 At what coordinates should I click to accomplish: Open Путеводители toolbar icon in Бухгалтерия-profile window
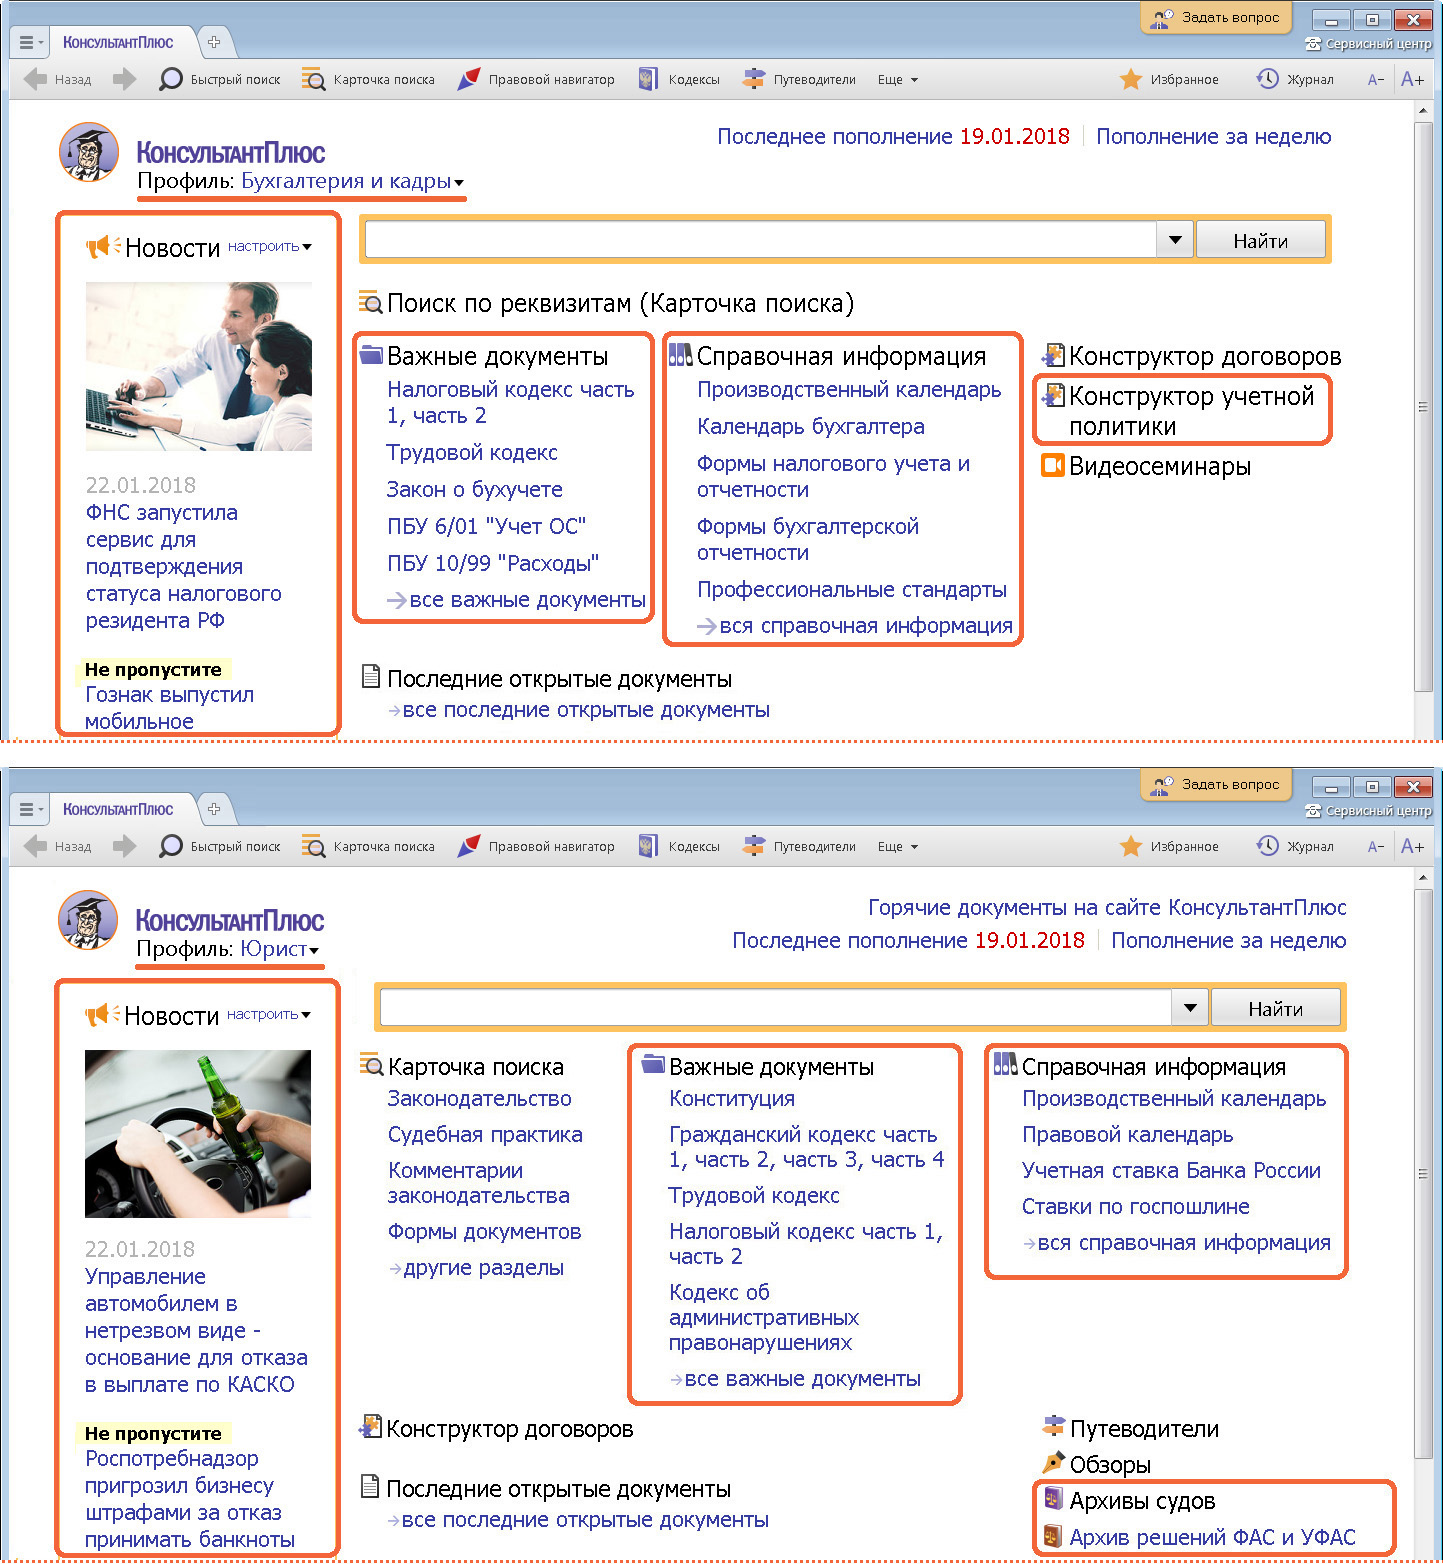(x=799, y=80)
